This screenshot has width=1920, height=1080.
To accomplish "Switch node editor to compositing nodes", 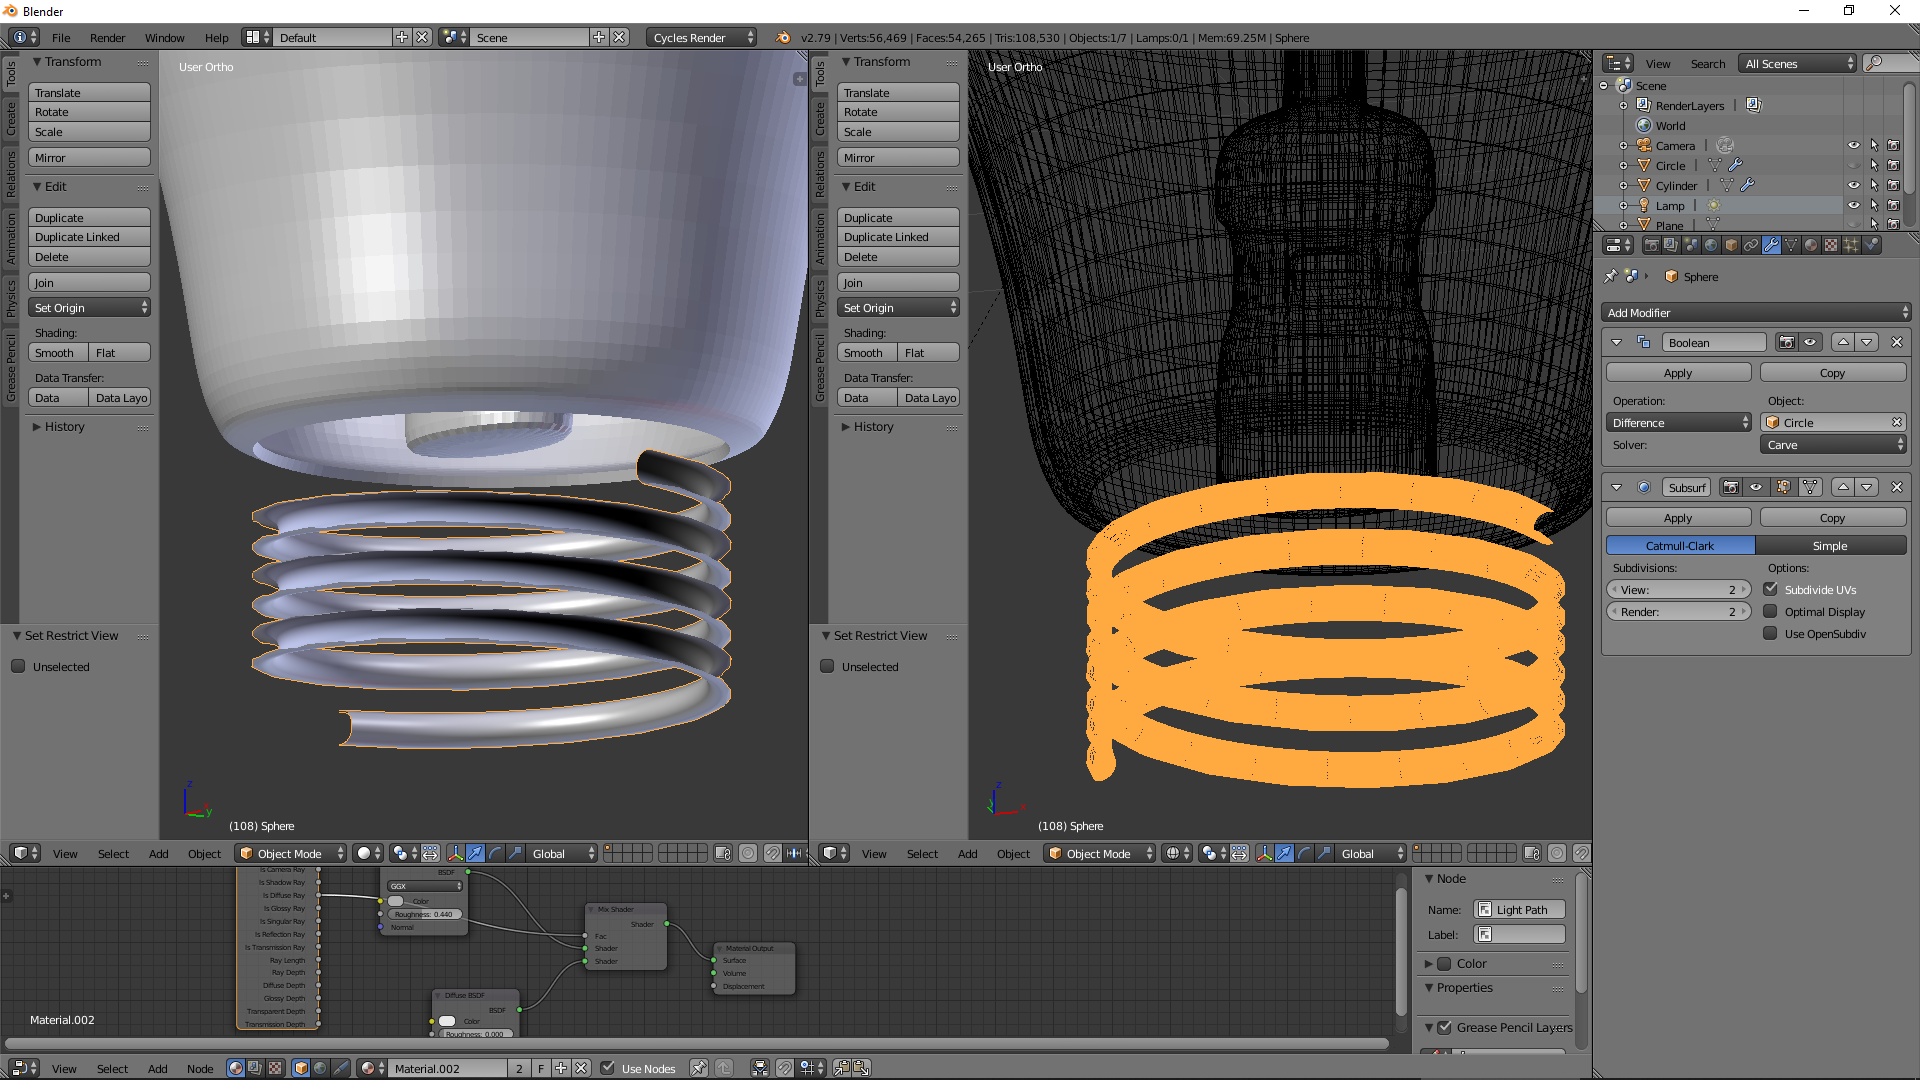I will click(x=255, y=1068).
